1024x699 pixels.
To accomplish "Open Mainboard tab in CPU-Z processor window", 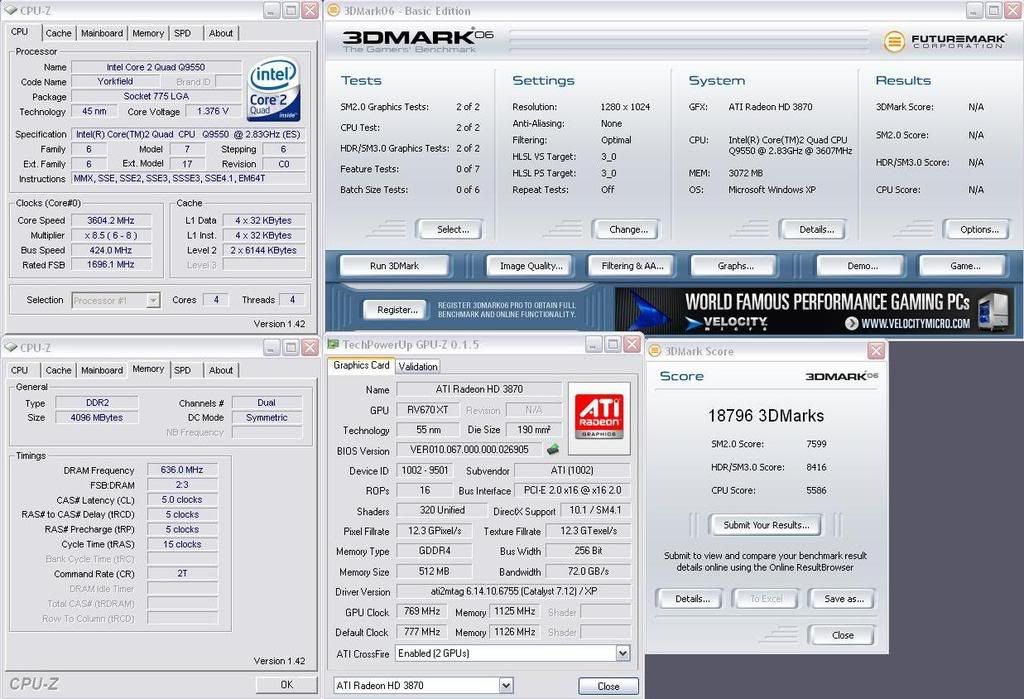I will 102,33.
